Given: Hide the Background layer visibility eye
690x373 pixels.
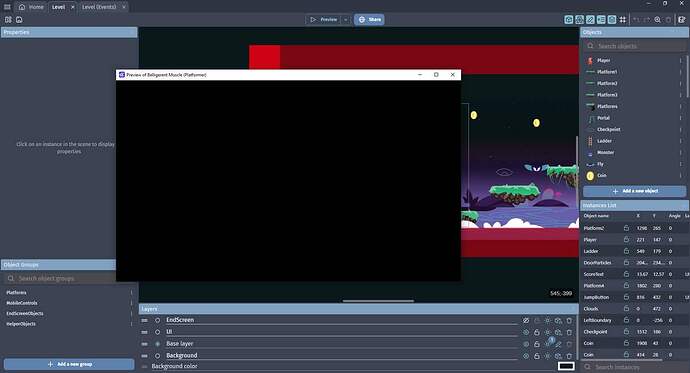Looking at the screenshot, I should pyautogui.click(x=526, y=355).
